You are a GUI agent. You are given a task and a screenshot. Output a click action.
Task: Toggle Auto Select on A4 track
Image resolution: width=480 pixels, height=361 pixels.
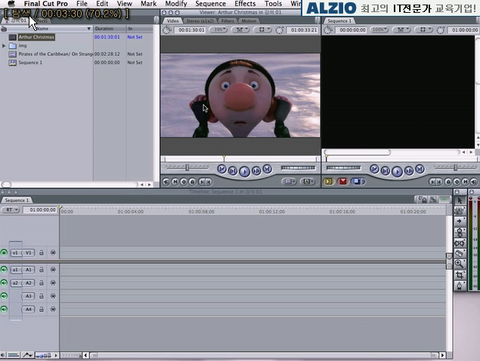tap(53, 309)
